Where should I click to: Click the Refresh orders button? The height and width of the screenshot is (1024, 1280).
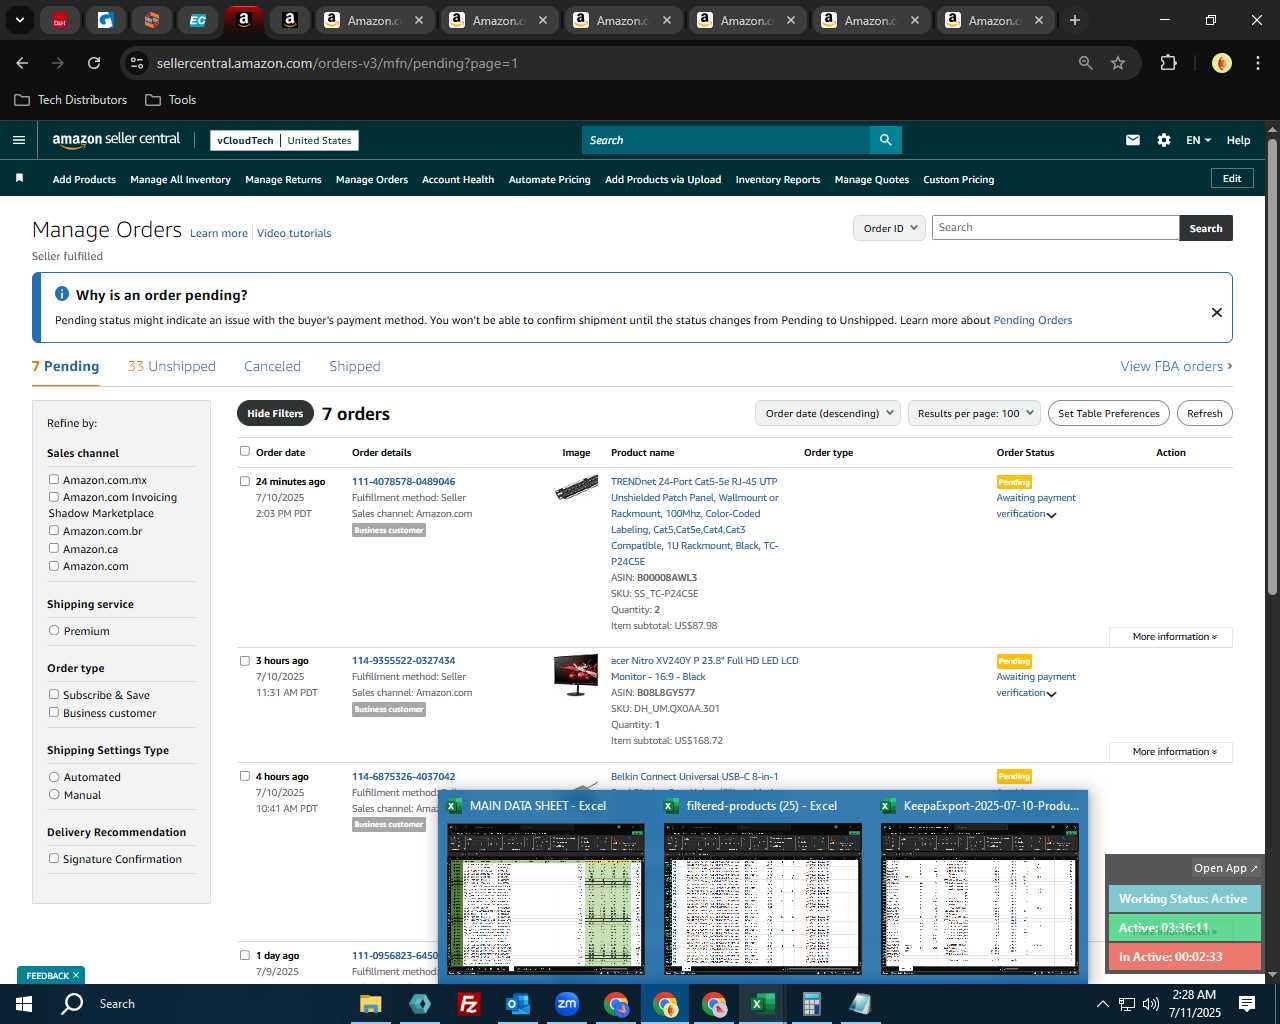(1204, 413)
